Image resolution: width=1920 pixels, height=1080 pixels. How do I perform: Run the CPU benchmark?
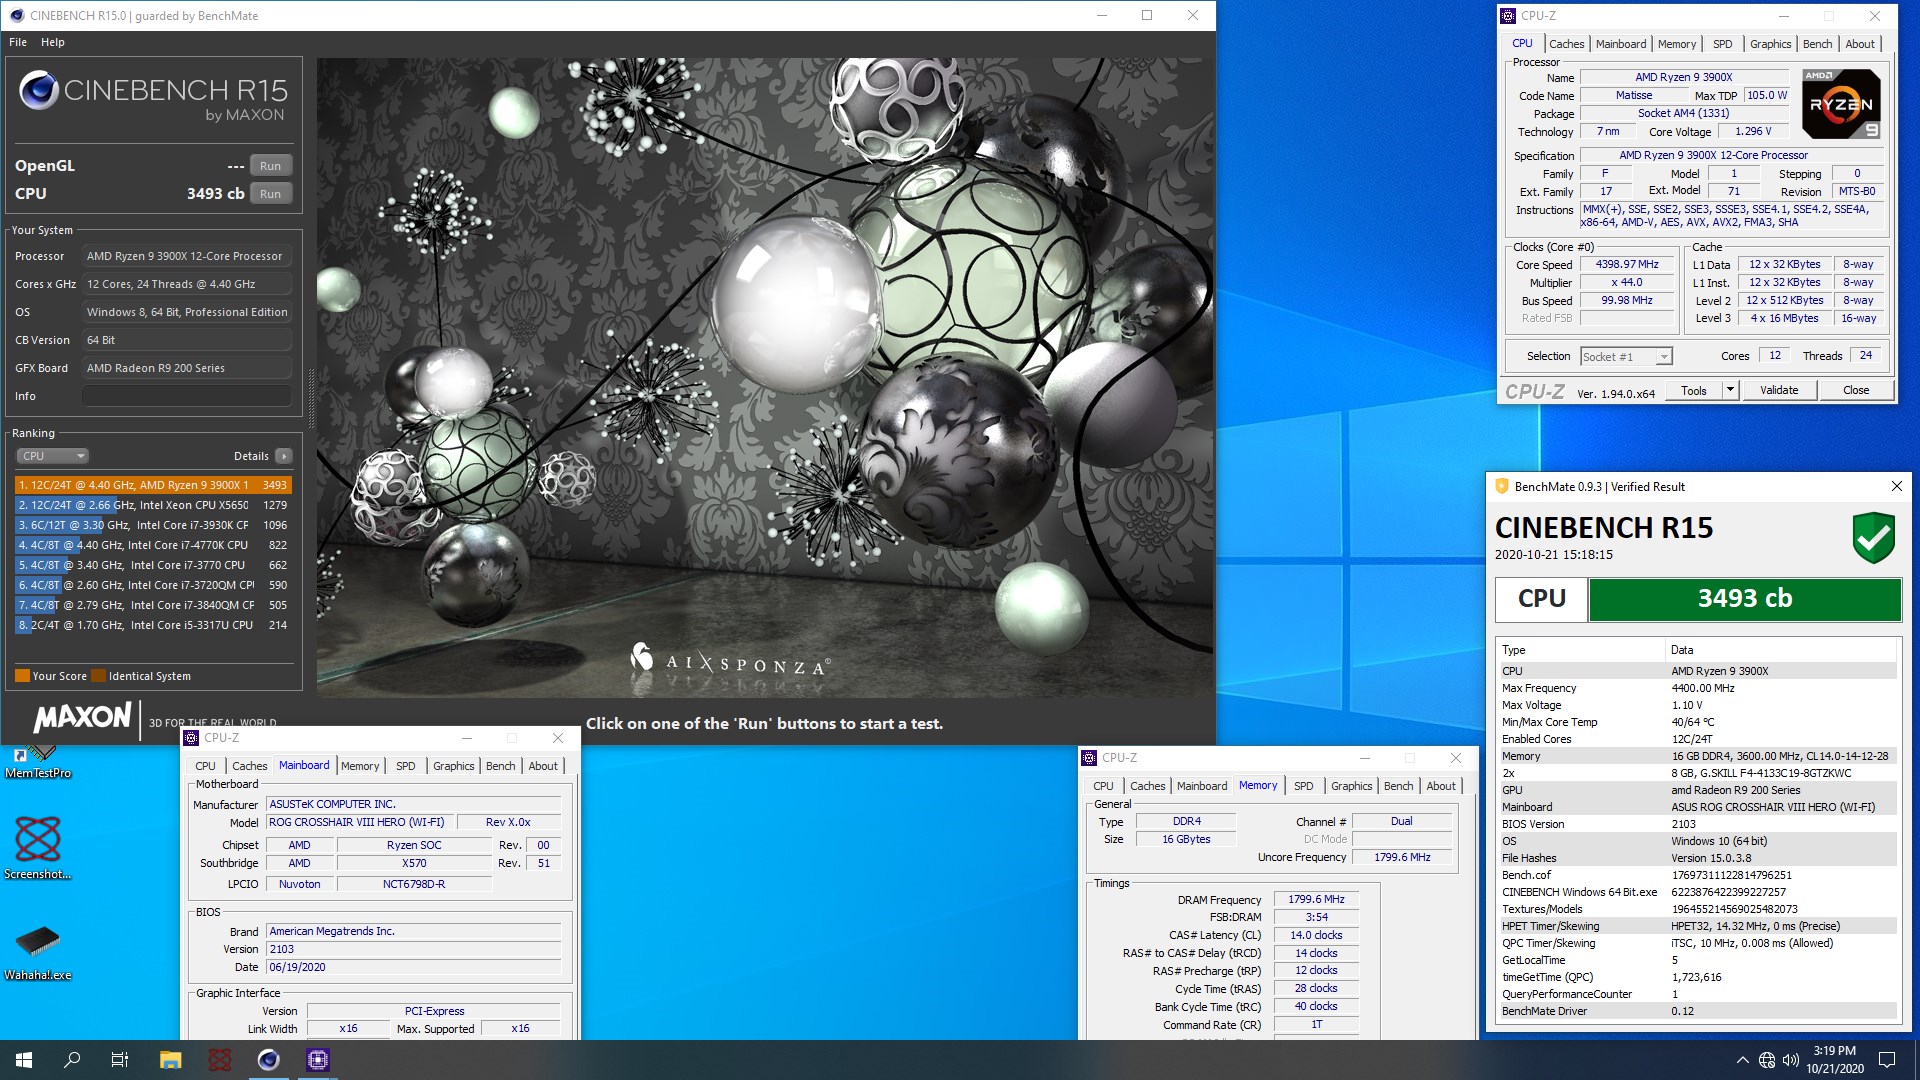click(270, 194)
